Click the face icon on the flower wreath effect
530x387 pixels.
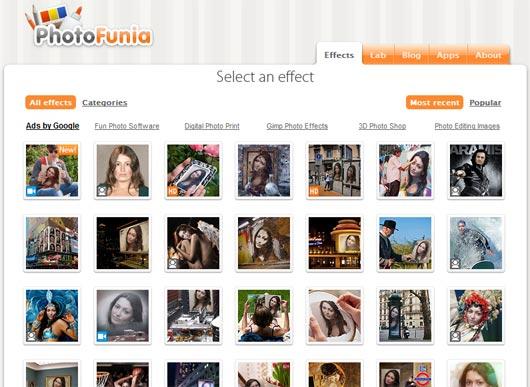tap(455, 336)
